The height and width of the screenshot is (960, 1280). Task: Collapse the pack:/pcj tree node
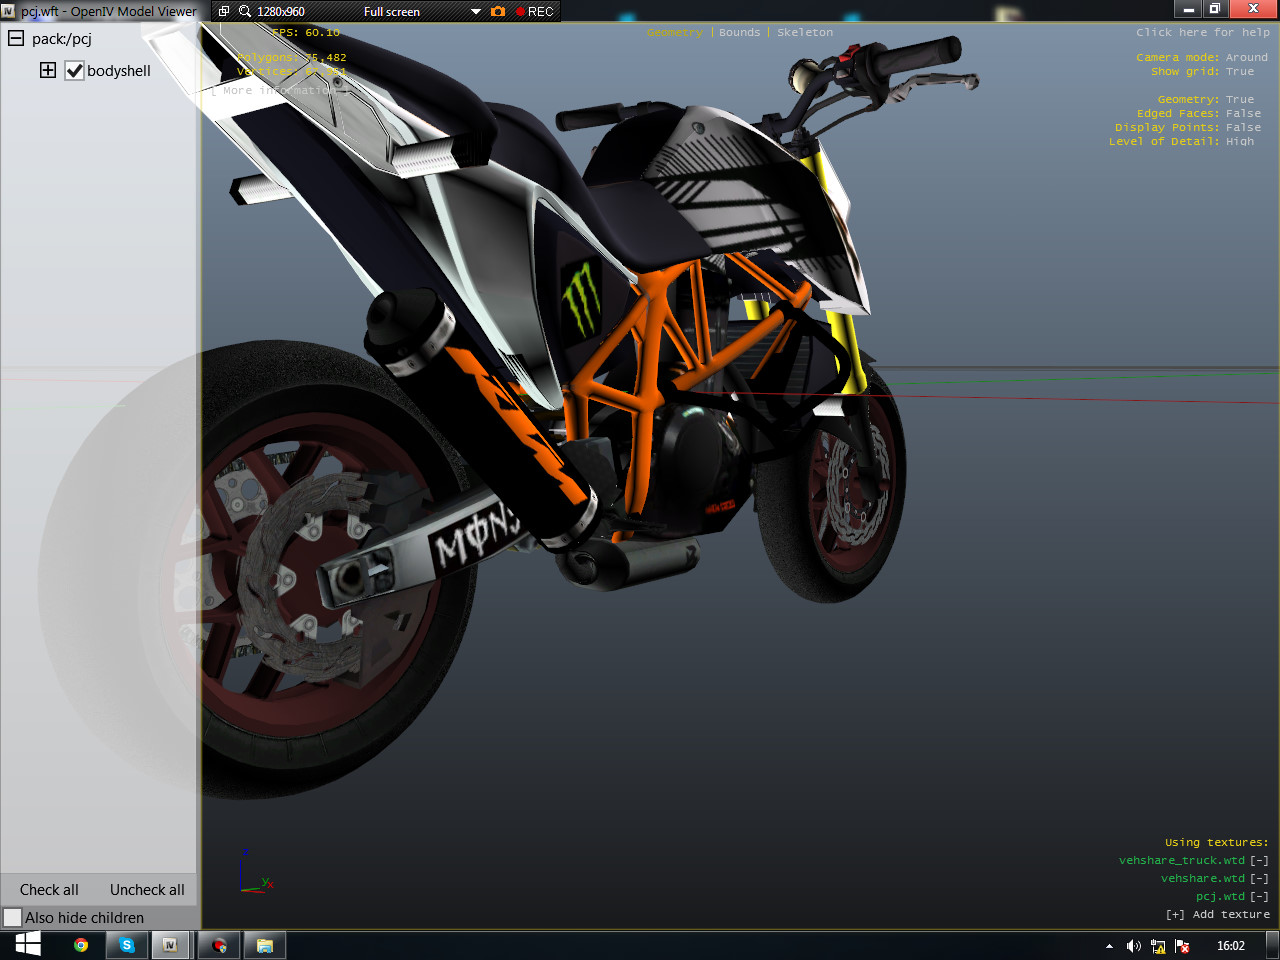point(16,38)
